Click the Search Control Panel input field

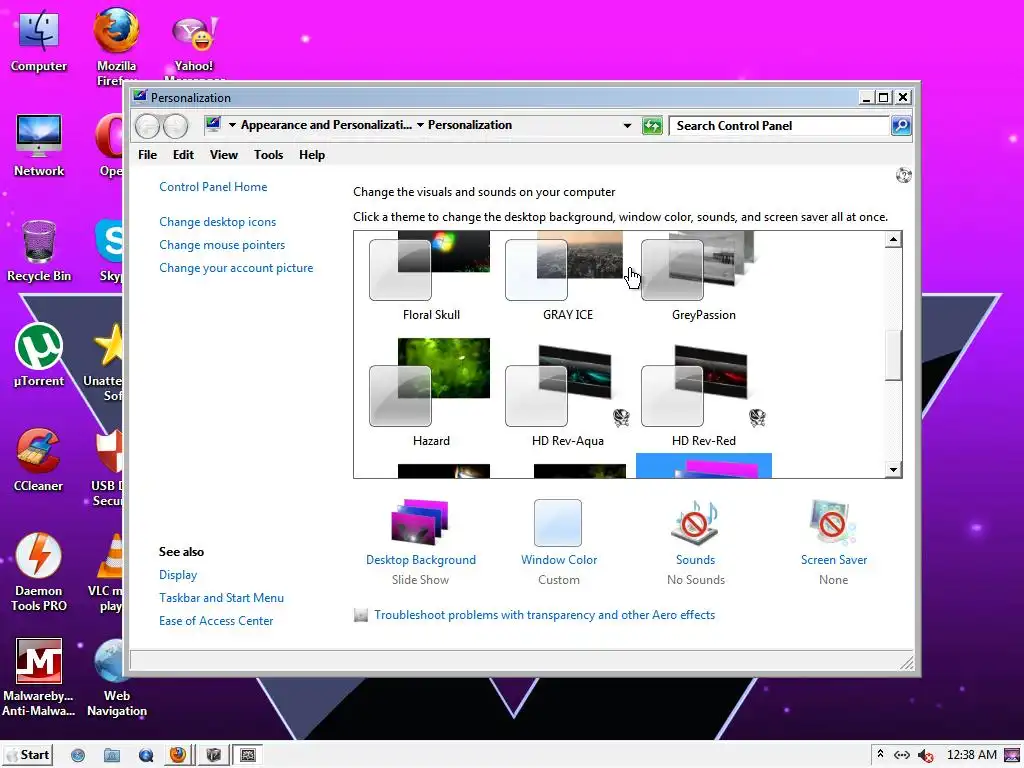(x=780, y=125)
